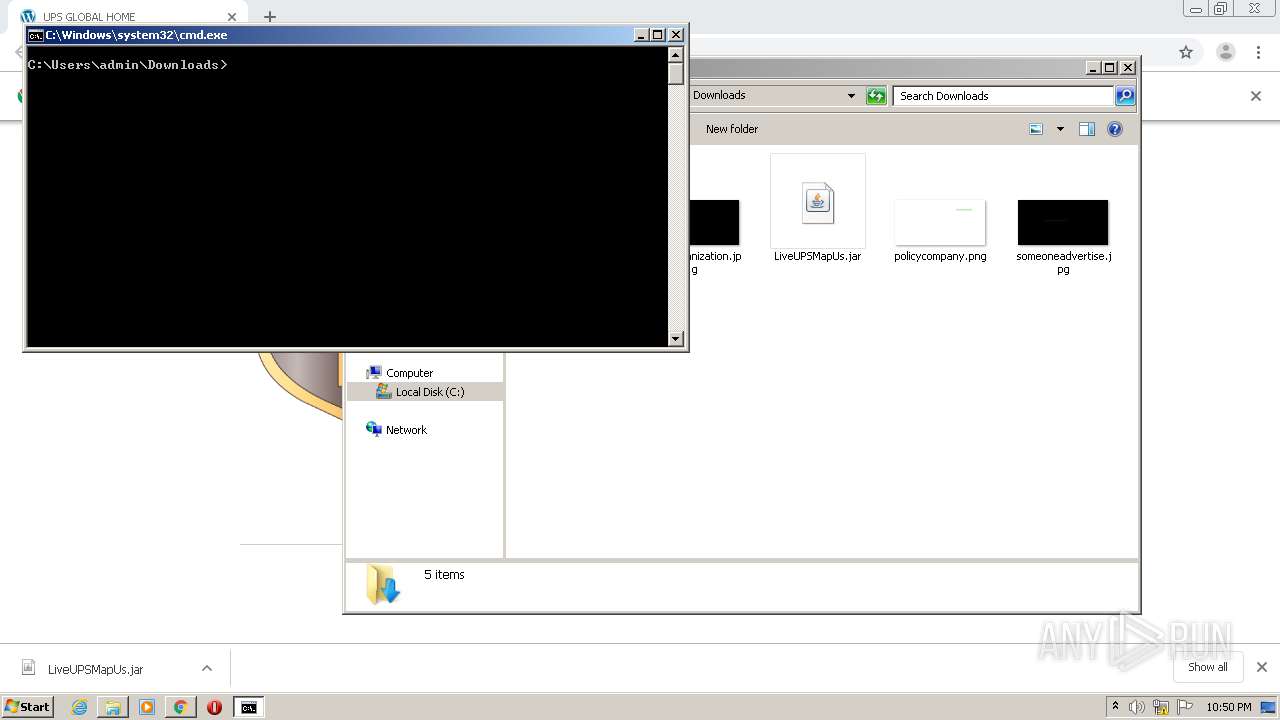
Task: Click the refresh icon in Explorer address bar
Action: pyautogui.click(x=876, y=96)
